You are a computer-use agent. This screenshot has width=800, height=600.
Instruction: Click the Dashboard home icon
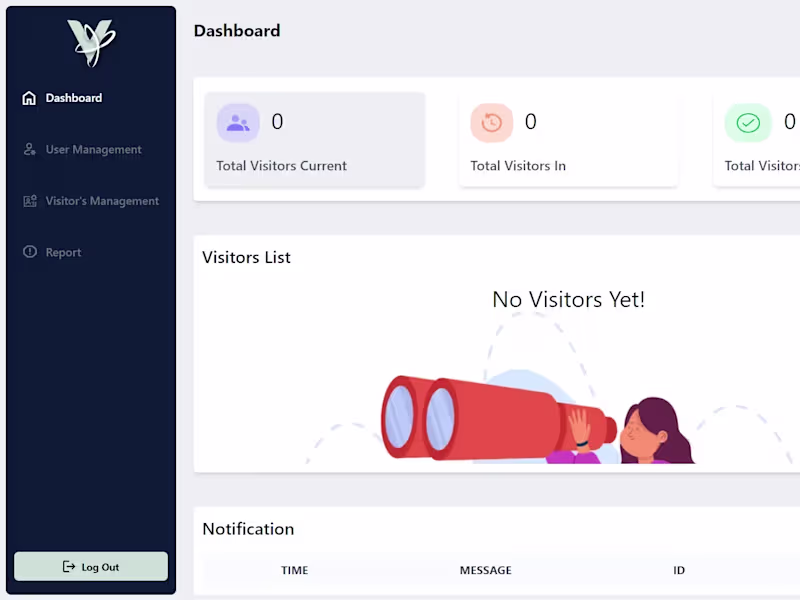pyautogui.click(x=29, y=98)
